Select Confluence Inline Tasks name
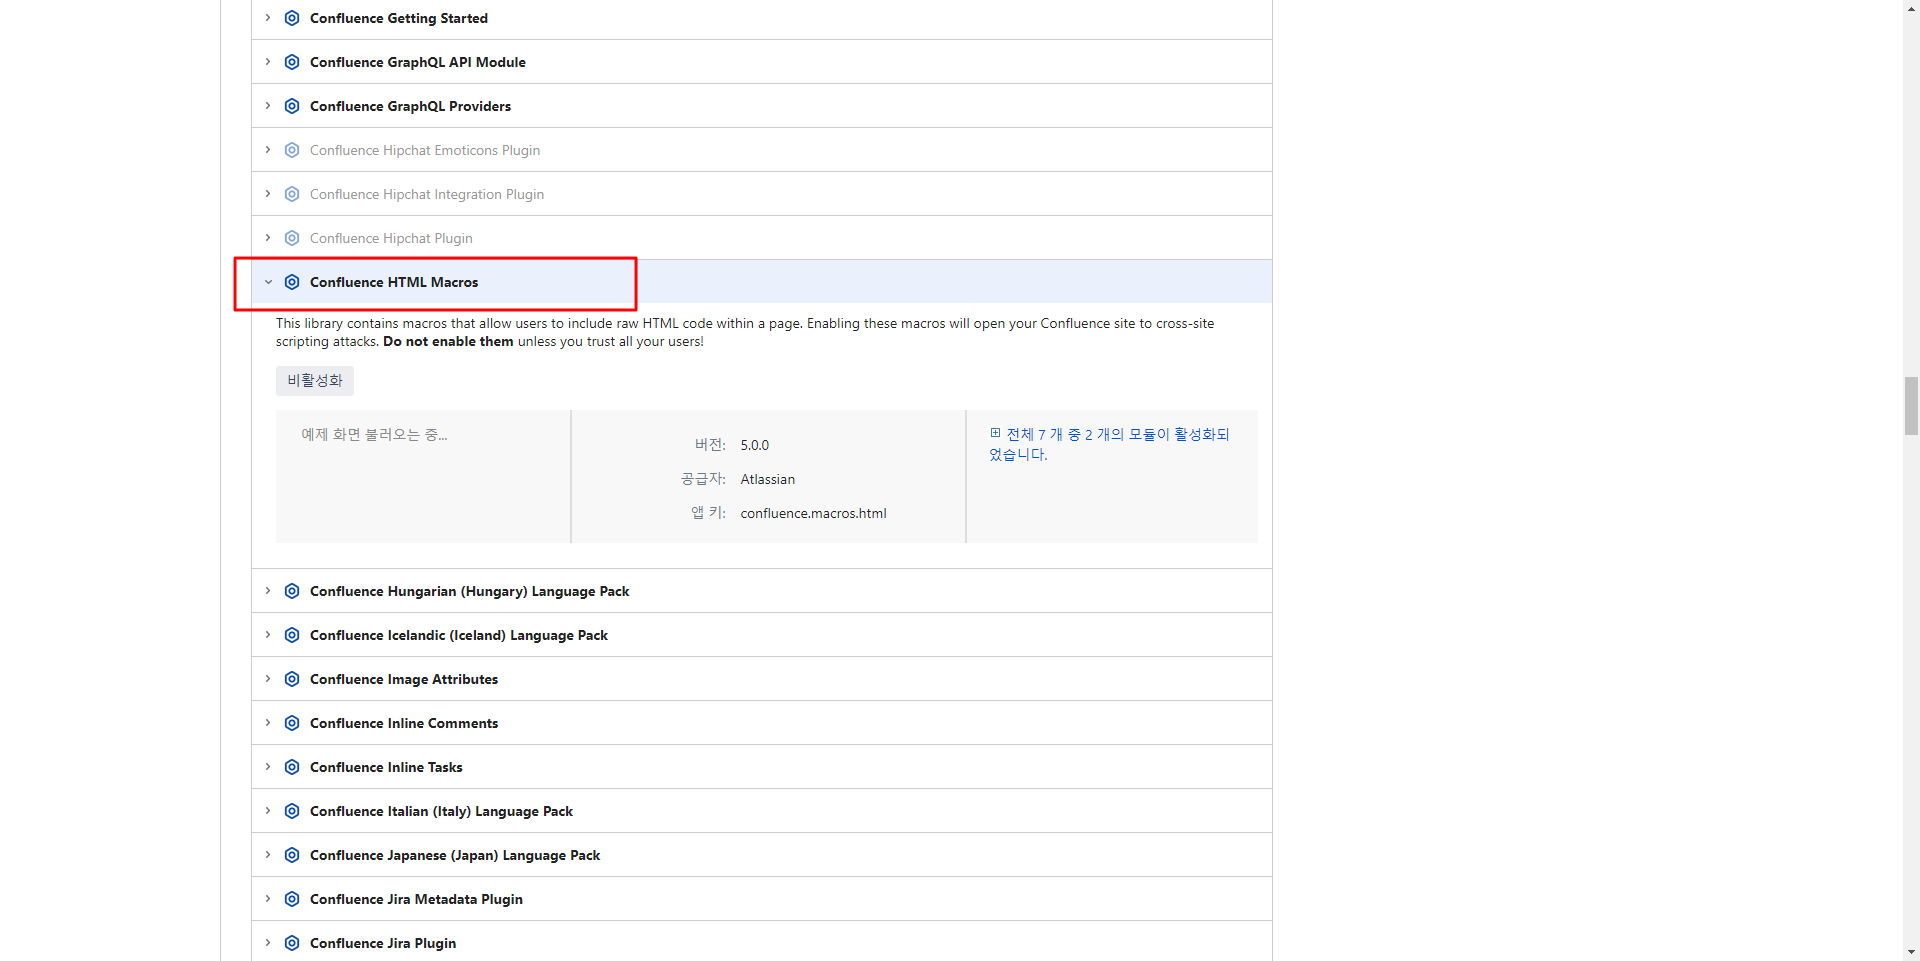1920x961 pixels. coord(386,767)
